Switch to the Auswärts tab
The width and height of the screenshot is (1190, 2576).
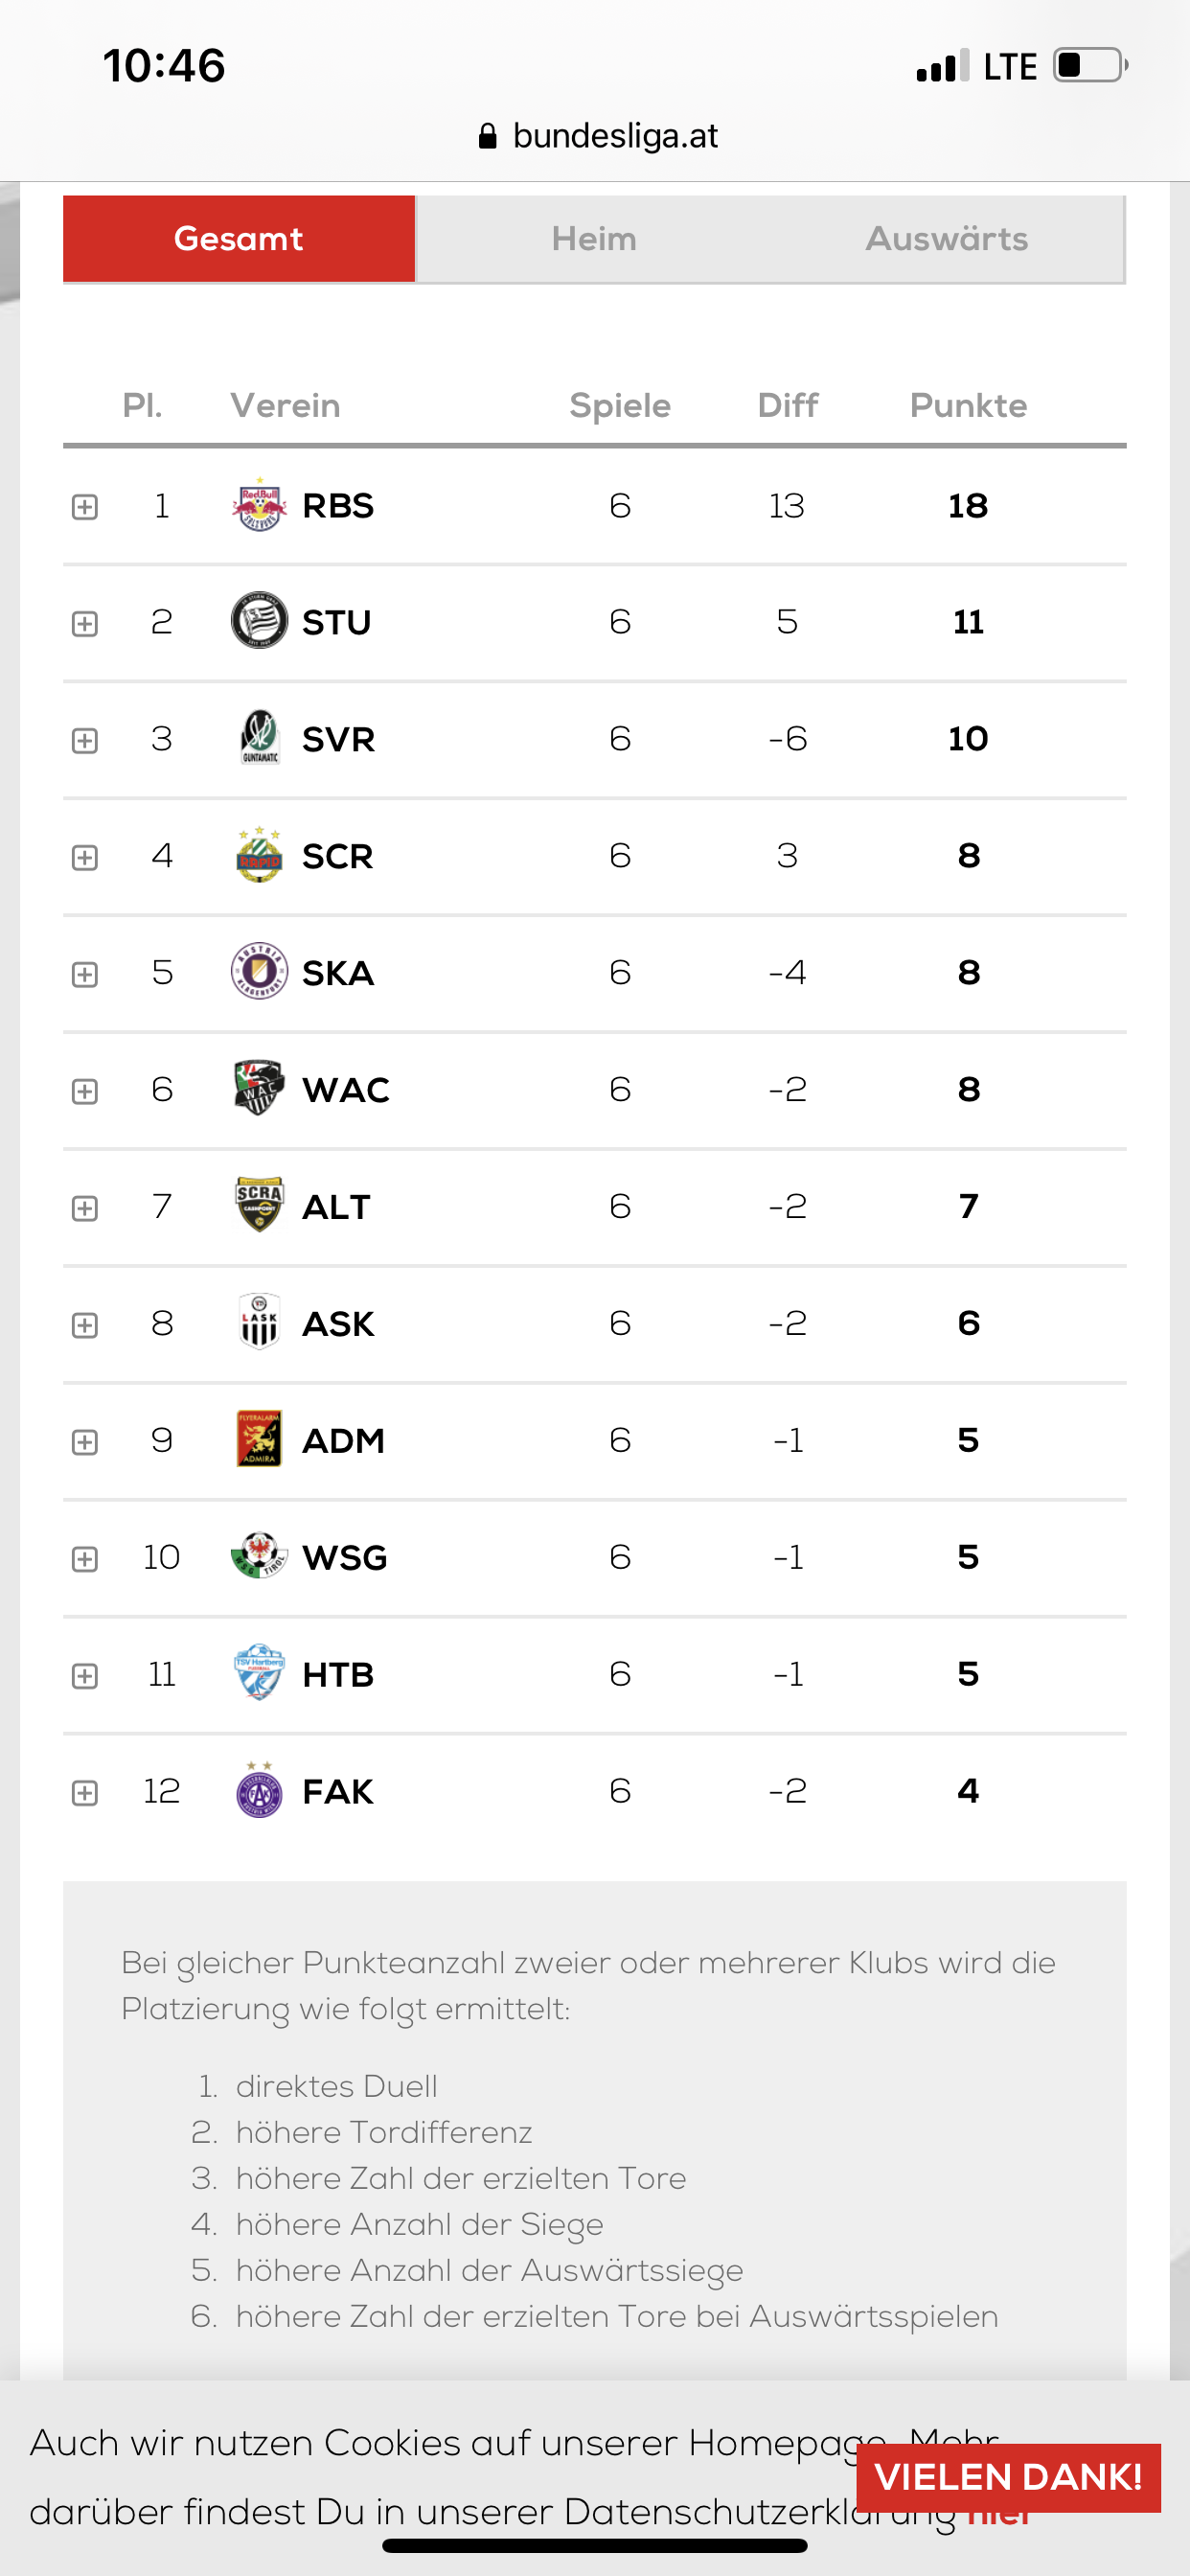click(x=947, y=239)
